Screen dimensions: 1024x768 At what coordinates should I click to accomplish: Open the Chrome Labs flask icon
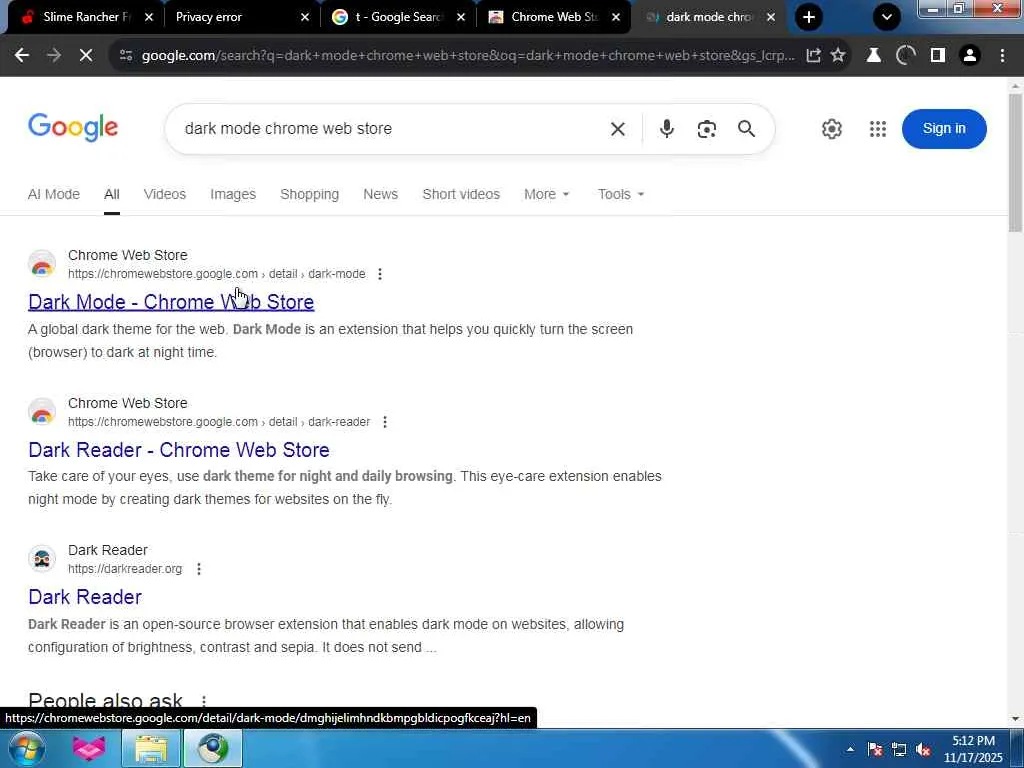click(x=873, y=56)
